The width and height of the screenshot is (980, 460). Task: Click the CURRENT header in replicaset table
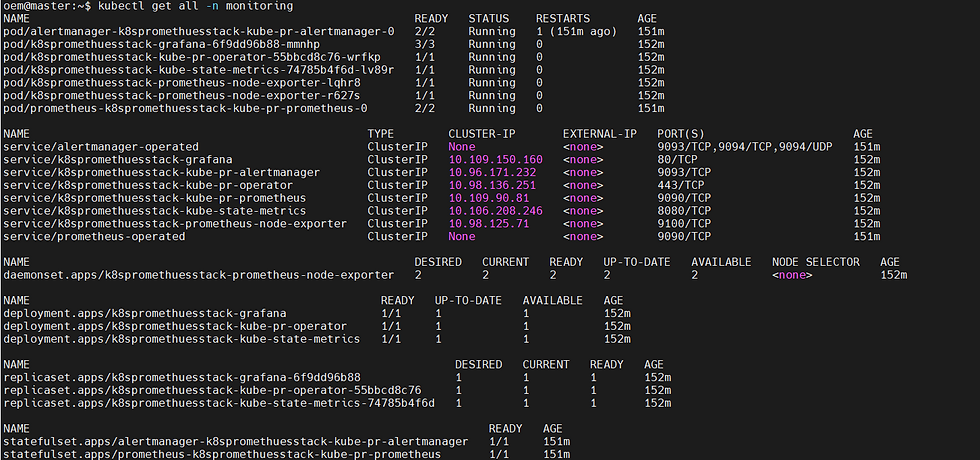click(546, 364)
